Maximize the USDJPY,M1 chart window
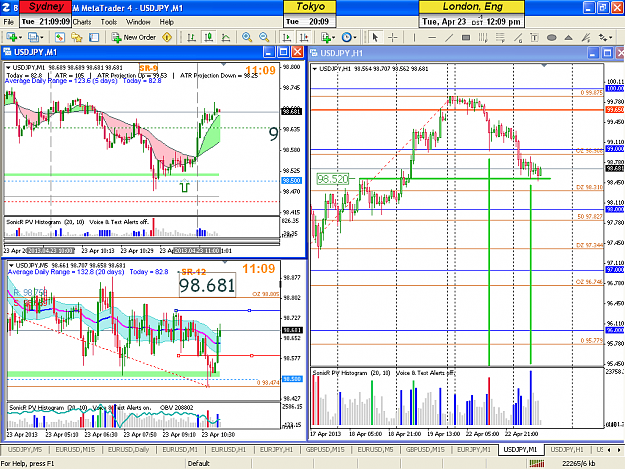Image resolution: width=625 pixels, height=469 pixels. [283, 52]
